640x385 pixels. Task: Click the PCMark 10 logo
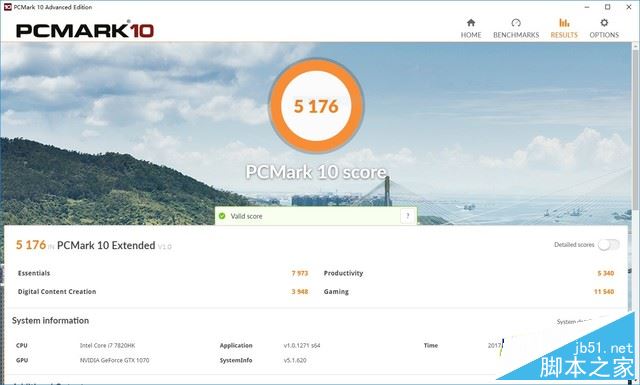tap(84, 30)
